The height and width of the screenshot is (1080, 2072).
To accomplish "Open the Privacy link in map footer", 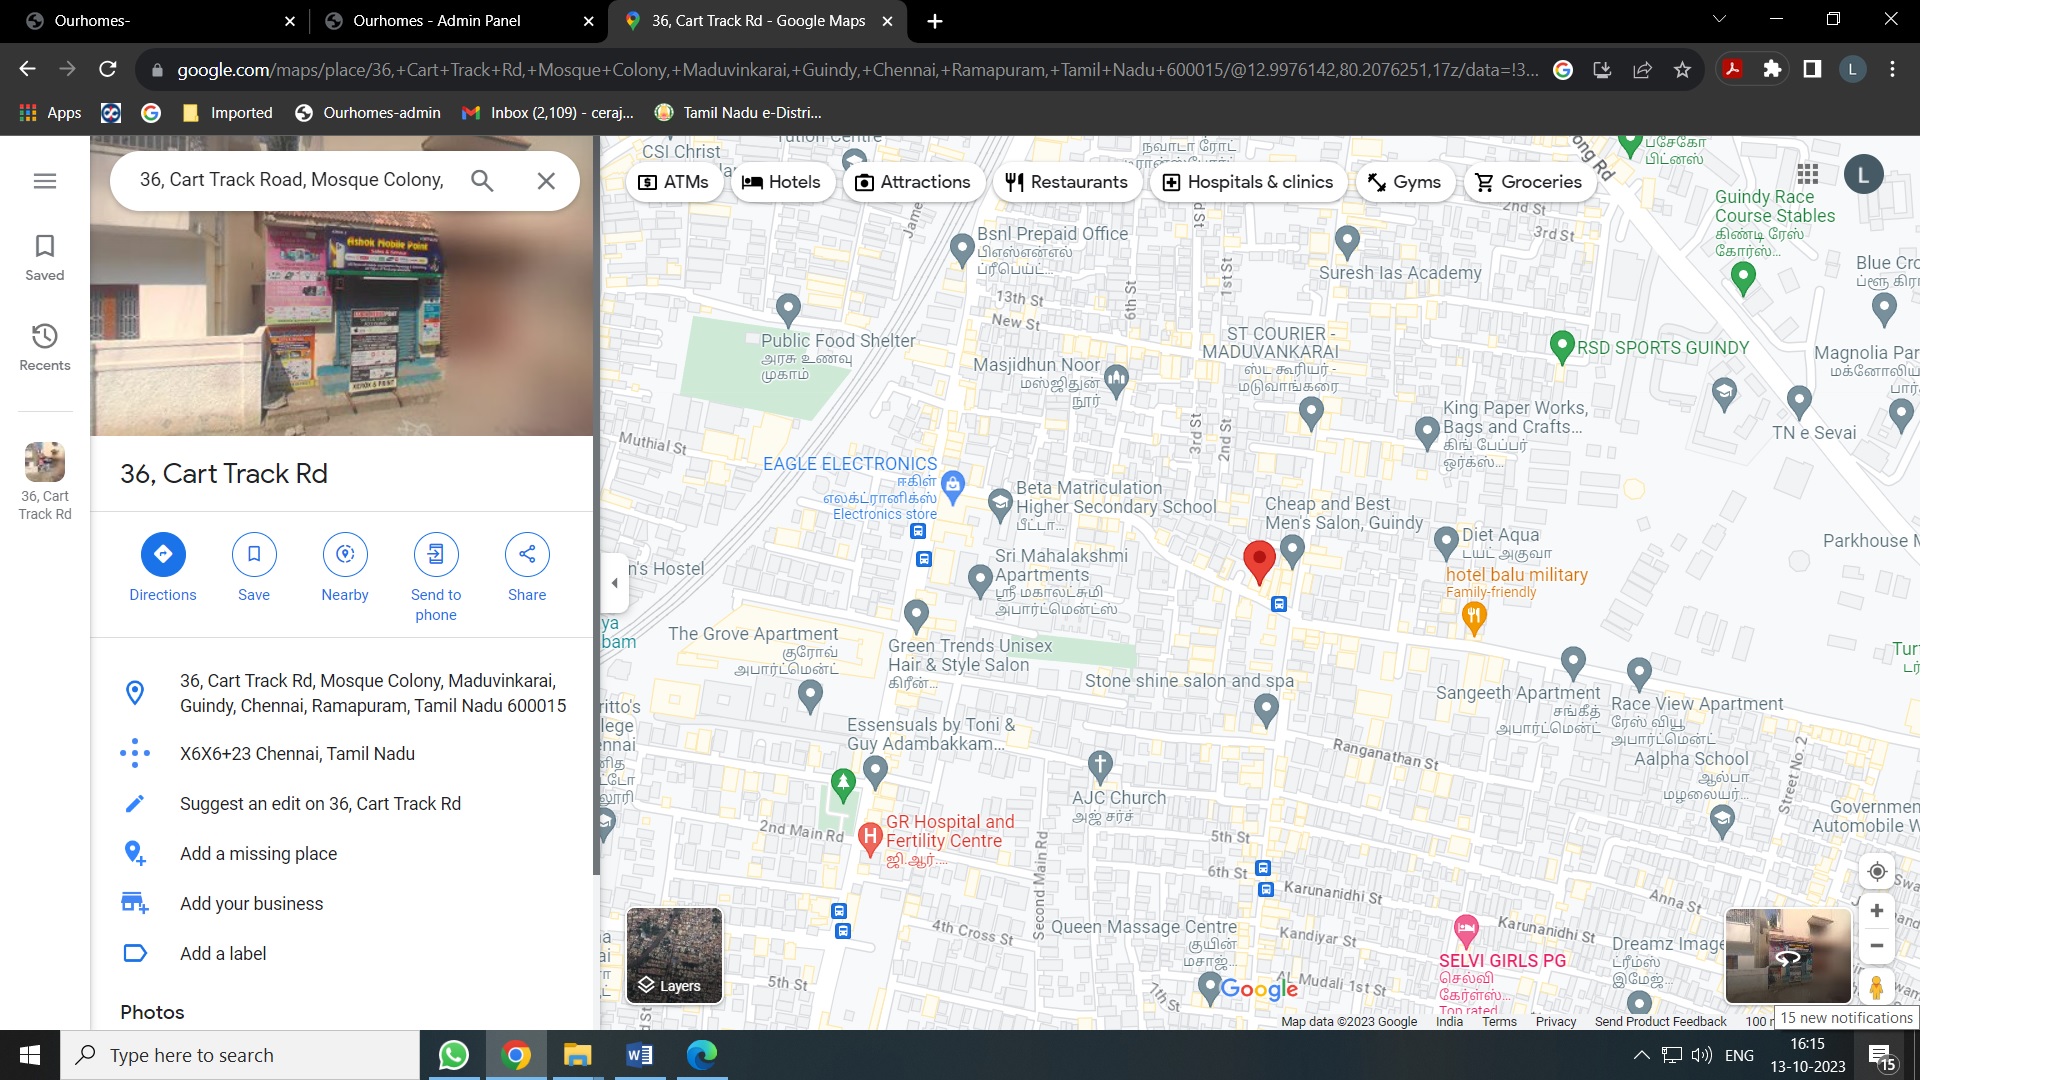I will click(1555, 1021).
